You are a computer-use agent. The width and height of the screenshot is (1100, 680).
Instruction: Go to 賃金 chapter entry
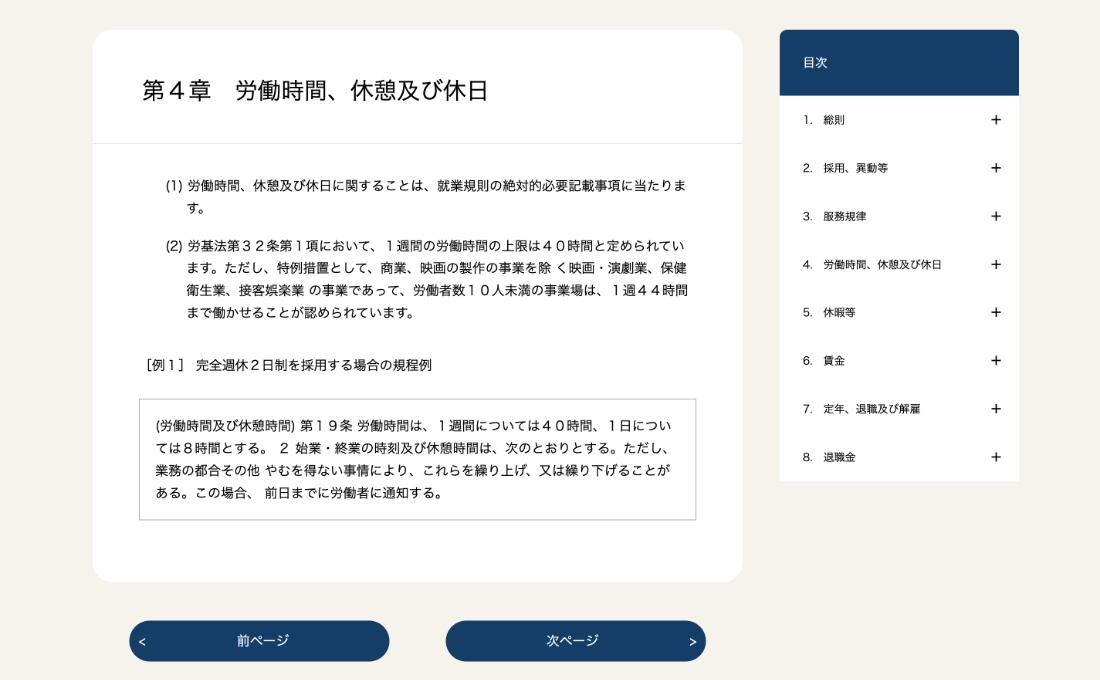(x=834, y=360)
